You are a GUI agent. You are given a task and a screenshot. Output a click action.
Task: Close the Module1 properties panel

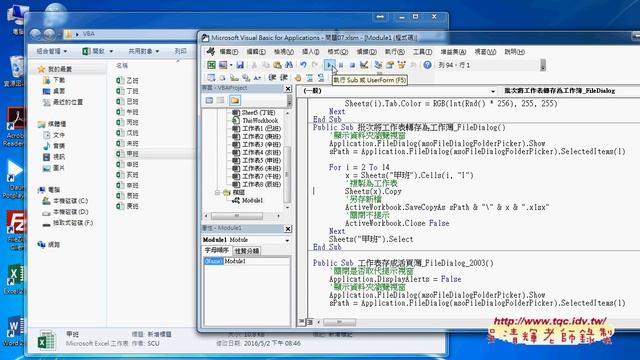click(x=288, y=229)
